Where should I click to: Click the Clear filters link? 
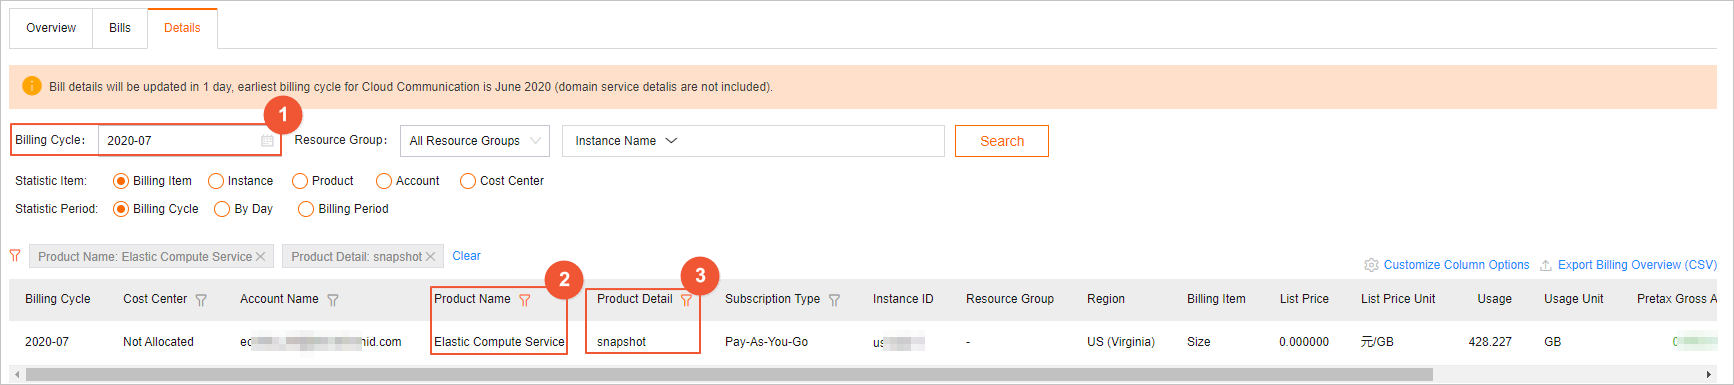coord(466,256)
